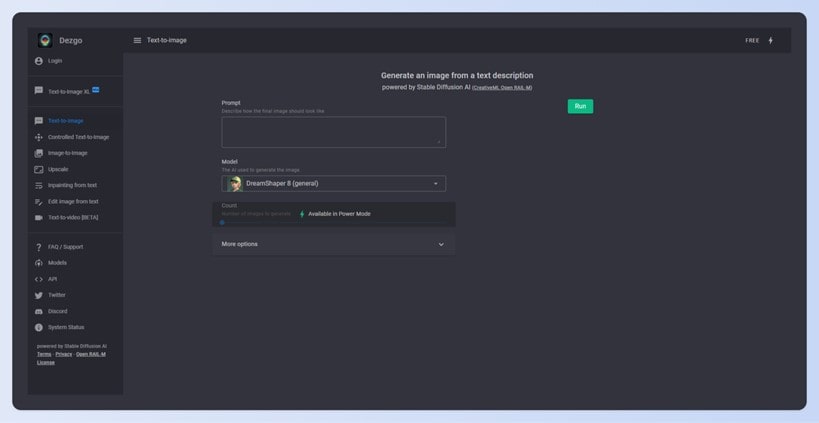Open Inpainting from text
Image resolution: width=819 pixels, height=423 pixels.
[x=73, y=185]
